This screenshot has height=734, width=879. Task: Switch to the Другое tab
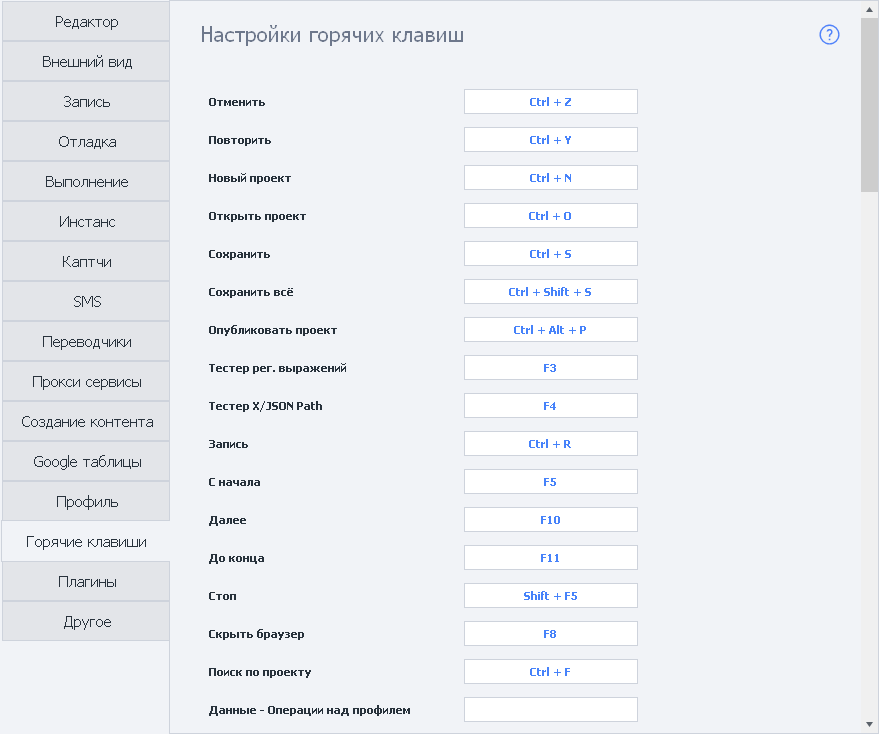(x=86, y=622)
